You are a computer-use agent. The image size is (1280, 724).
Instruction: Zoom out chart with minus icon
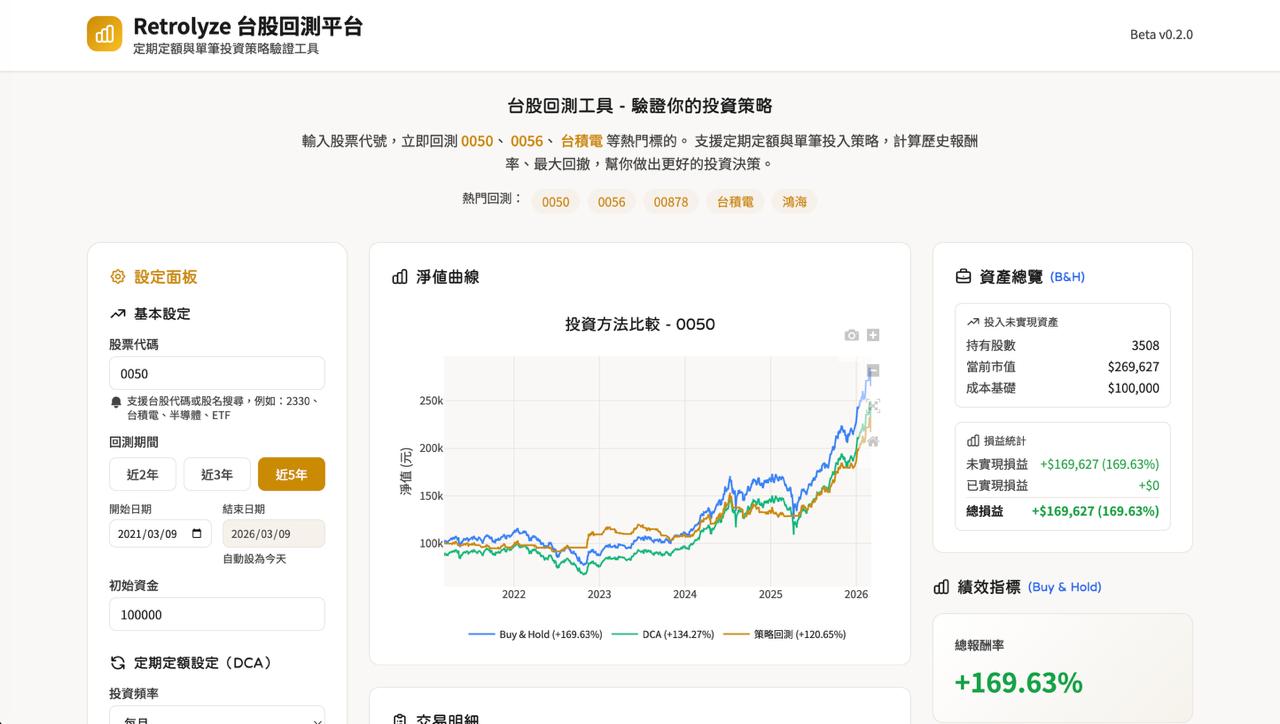[x=873, y=370]
